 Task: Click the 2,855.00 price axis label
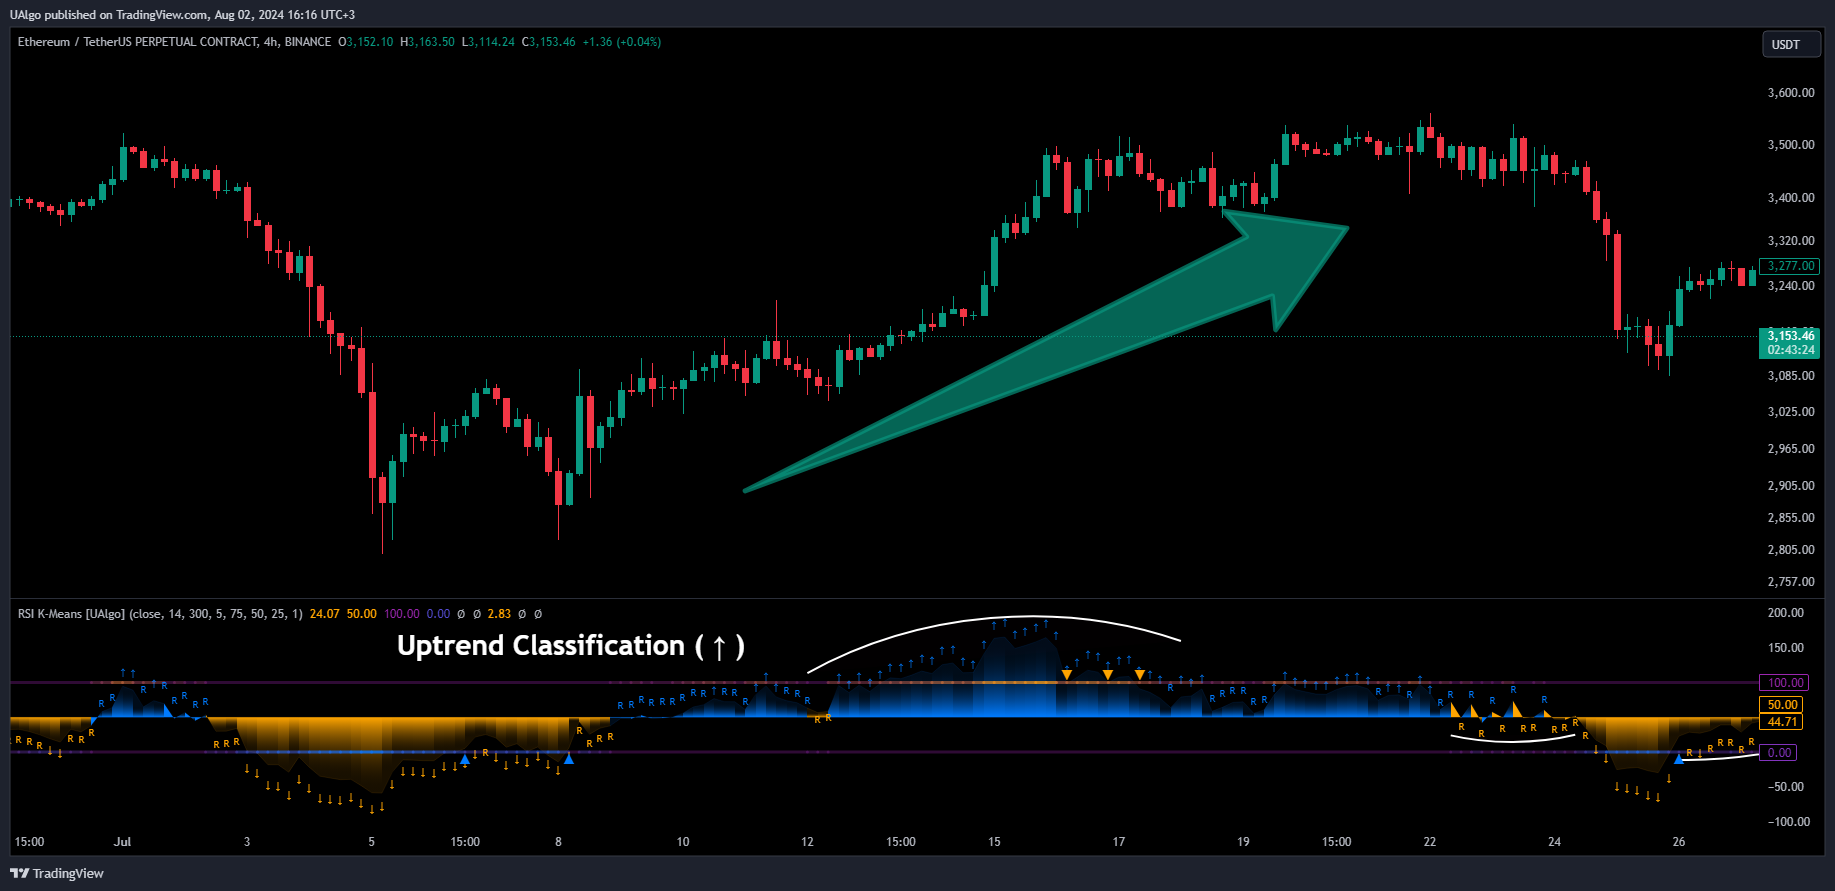click(x=1791, y=518)
